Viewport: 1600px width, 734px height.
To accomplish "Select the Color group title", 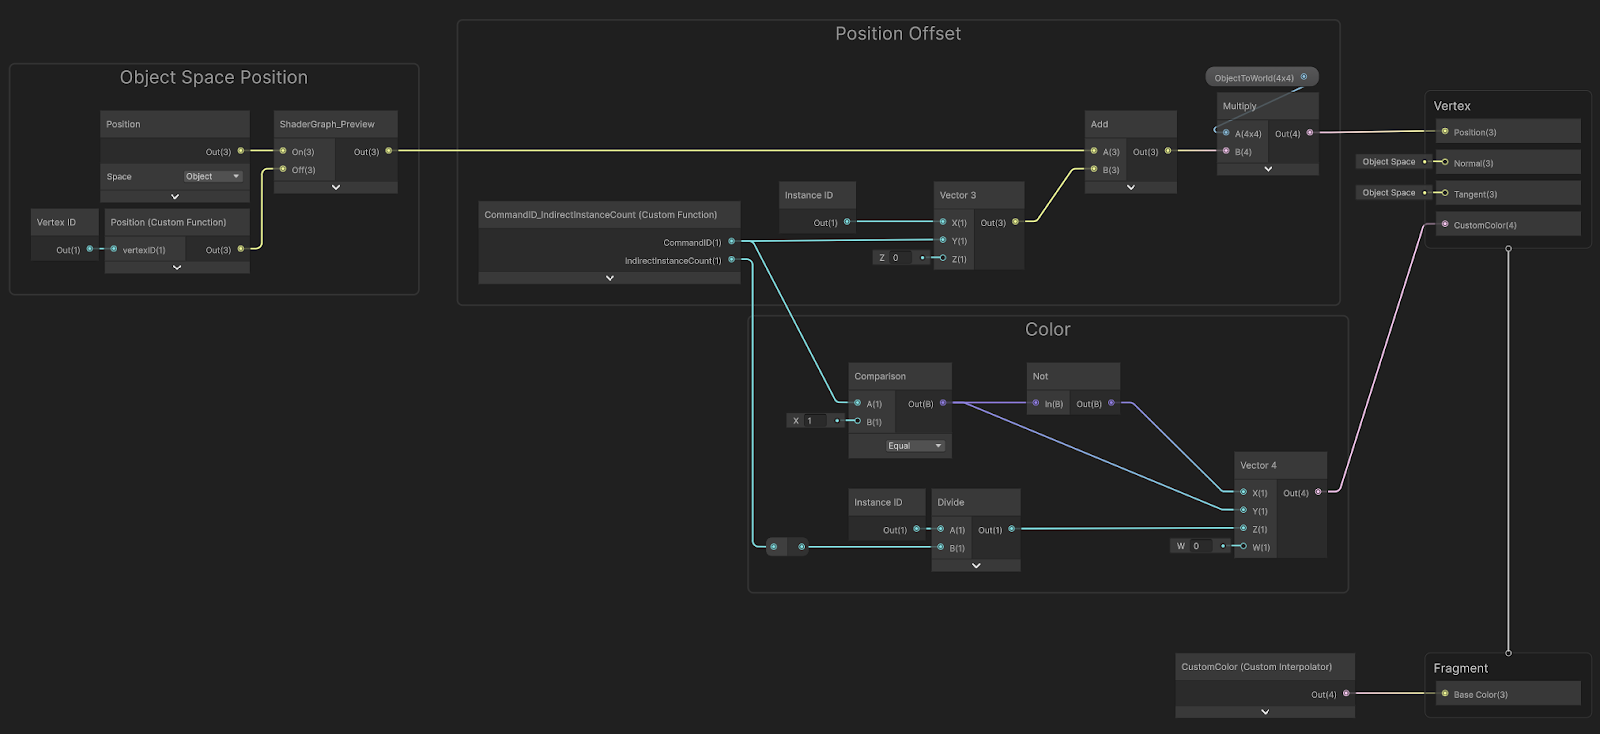I will pos(1047,330).
